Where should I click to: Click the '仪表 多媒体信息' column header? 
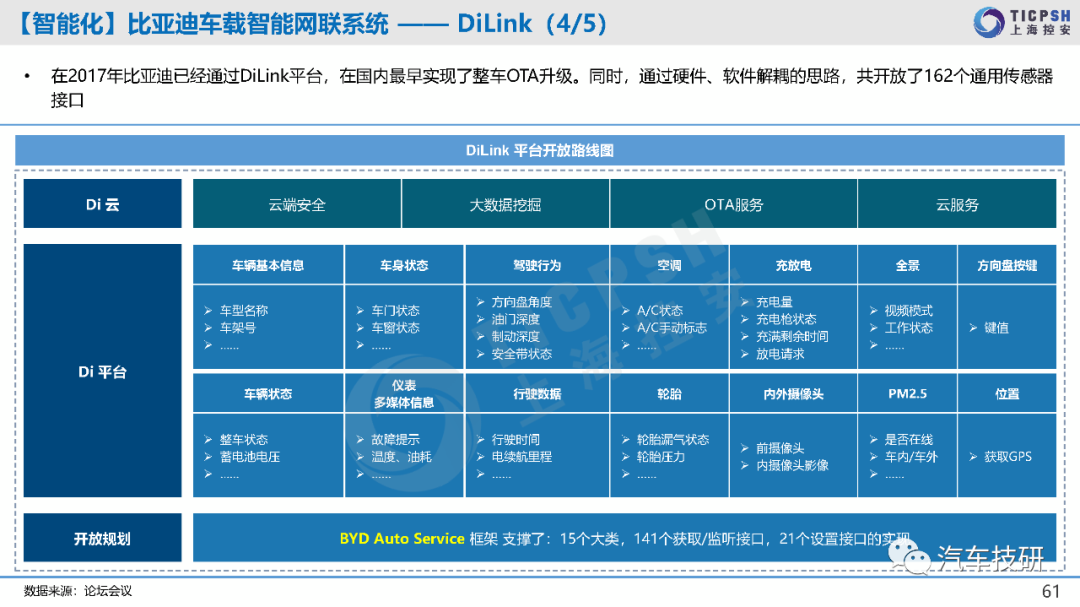tap(404, 393)
